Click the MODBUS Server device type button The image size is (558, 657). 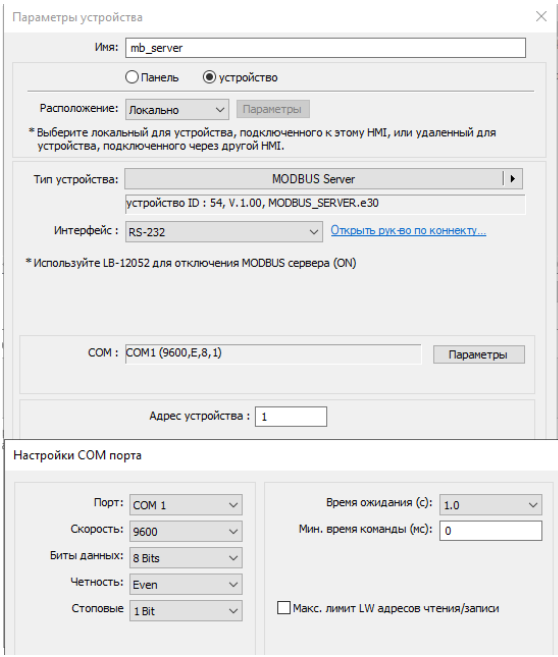pyautogui.click(x=314, y=179)
